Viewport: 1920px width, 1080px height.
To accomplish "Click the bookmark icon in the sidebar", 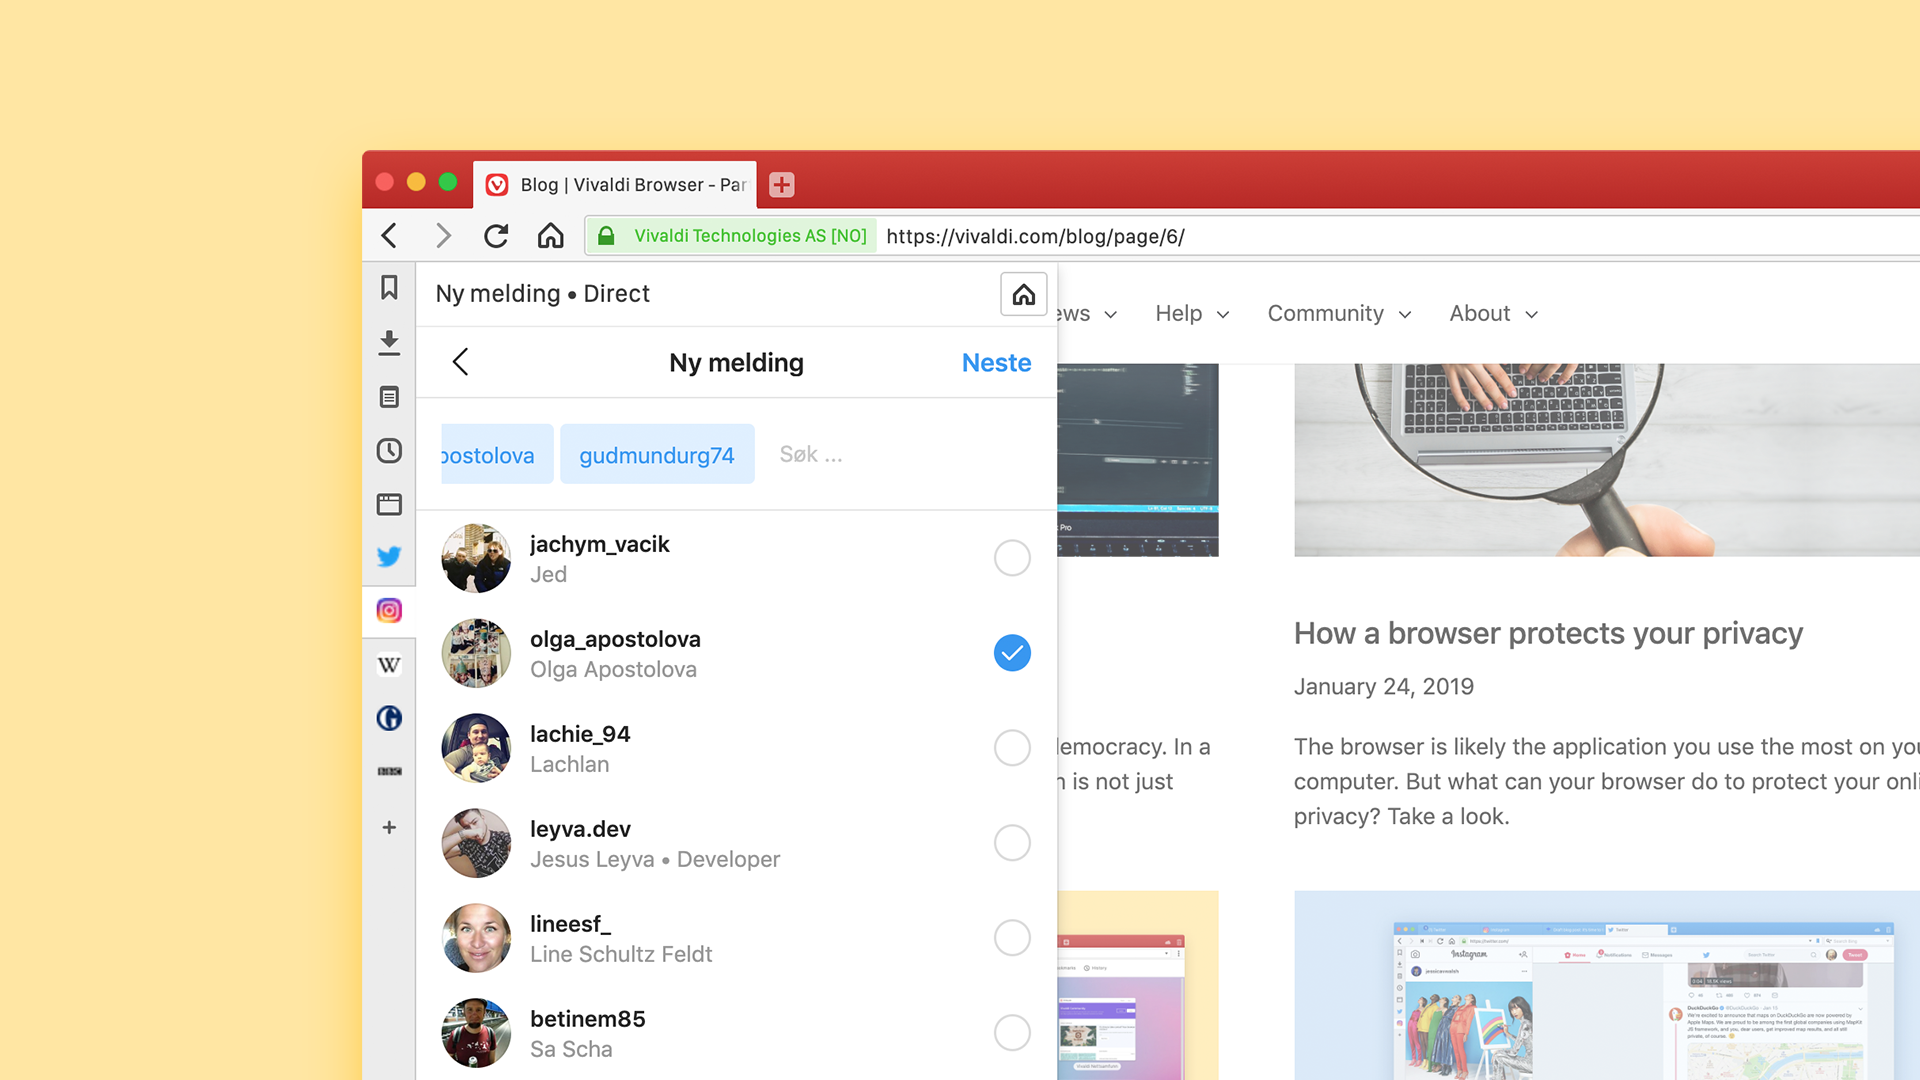I will (x=390, y=289).
